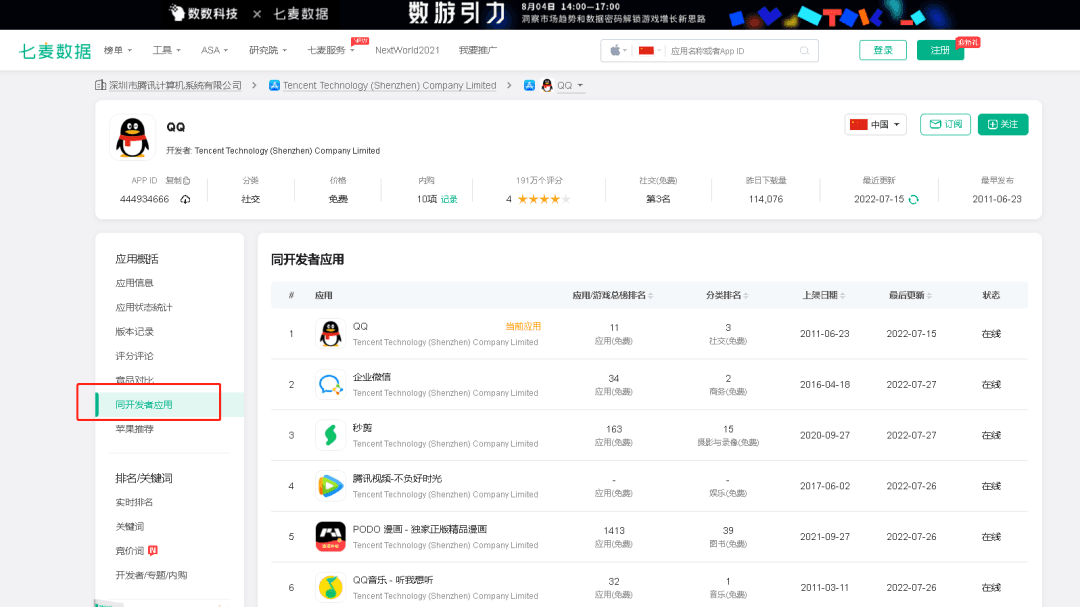1080x607 pixels.
Task: Open the 秒剪 app name link
Action: coord(362,428)
